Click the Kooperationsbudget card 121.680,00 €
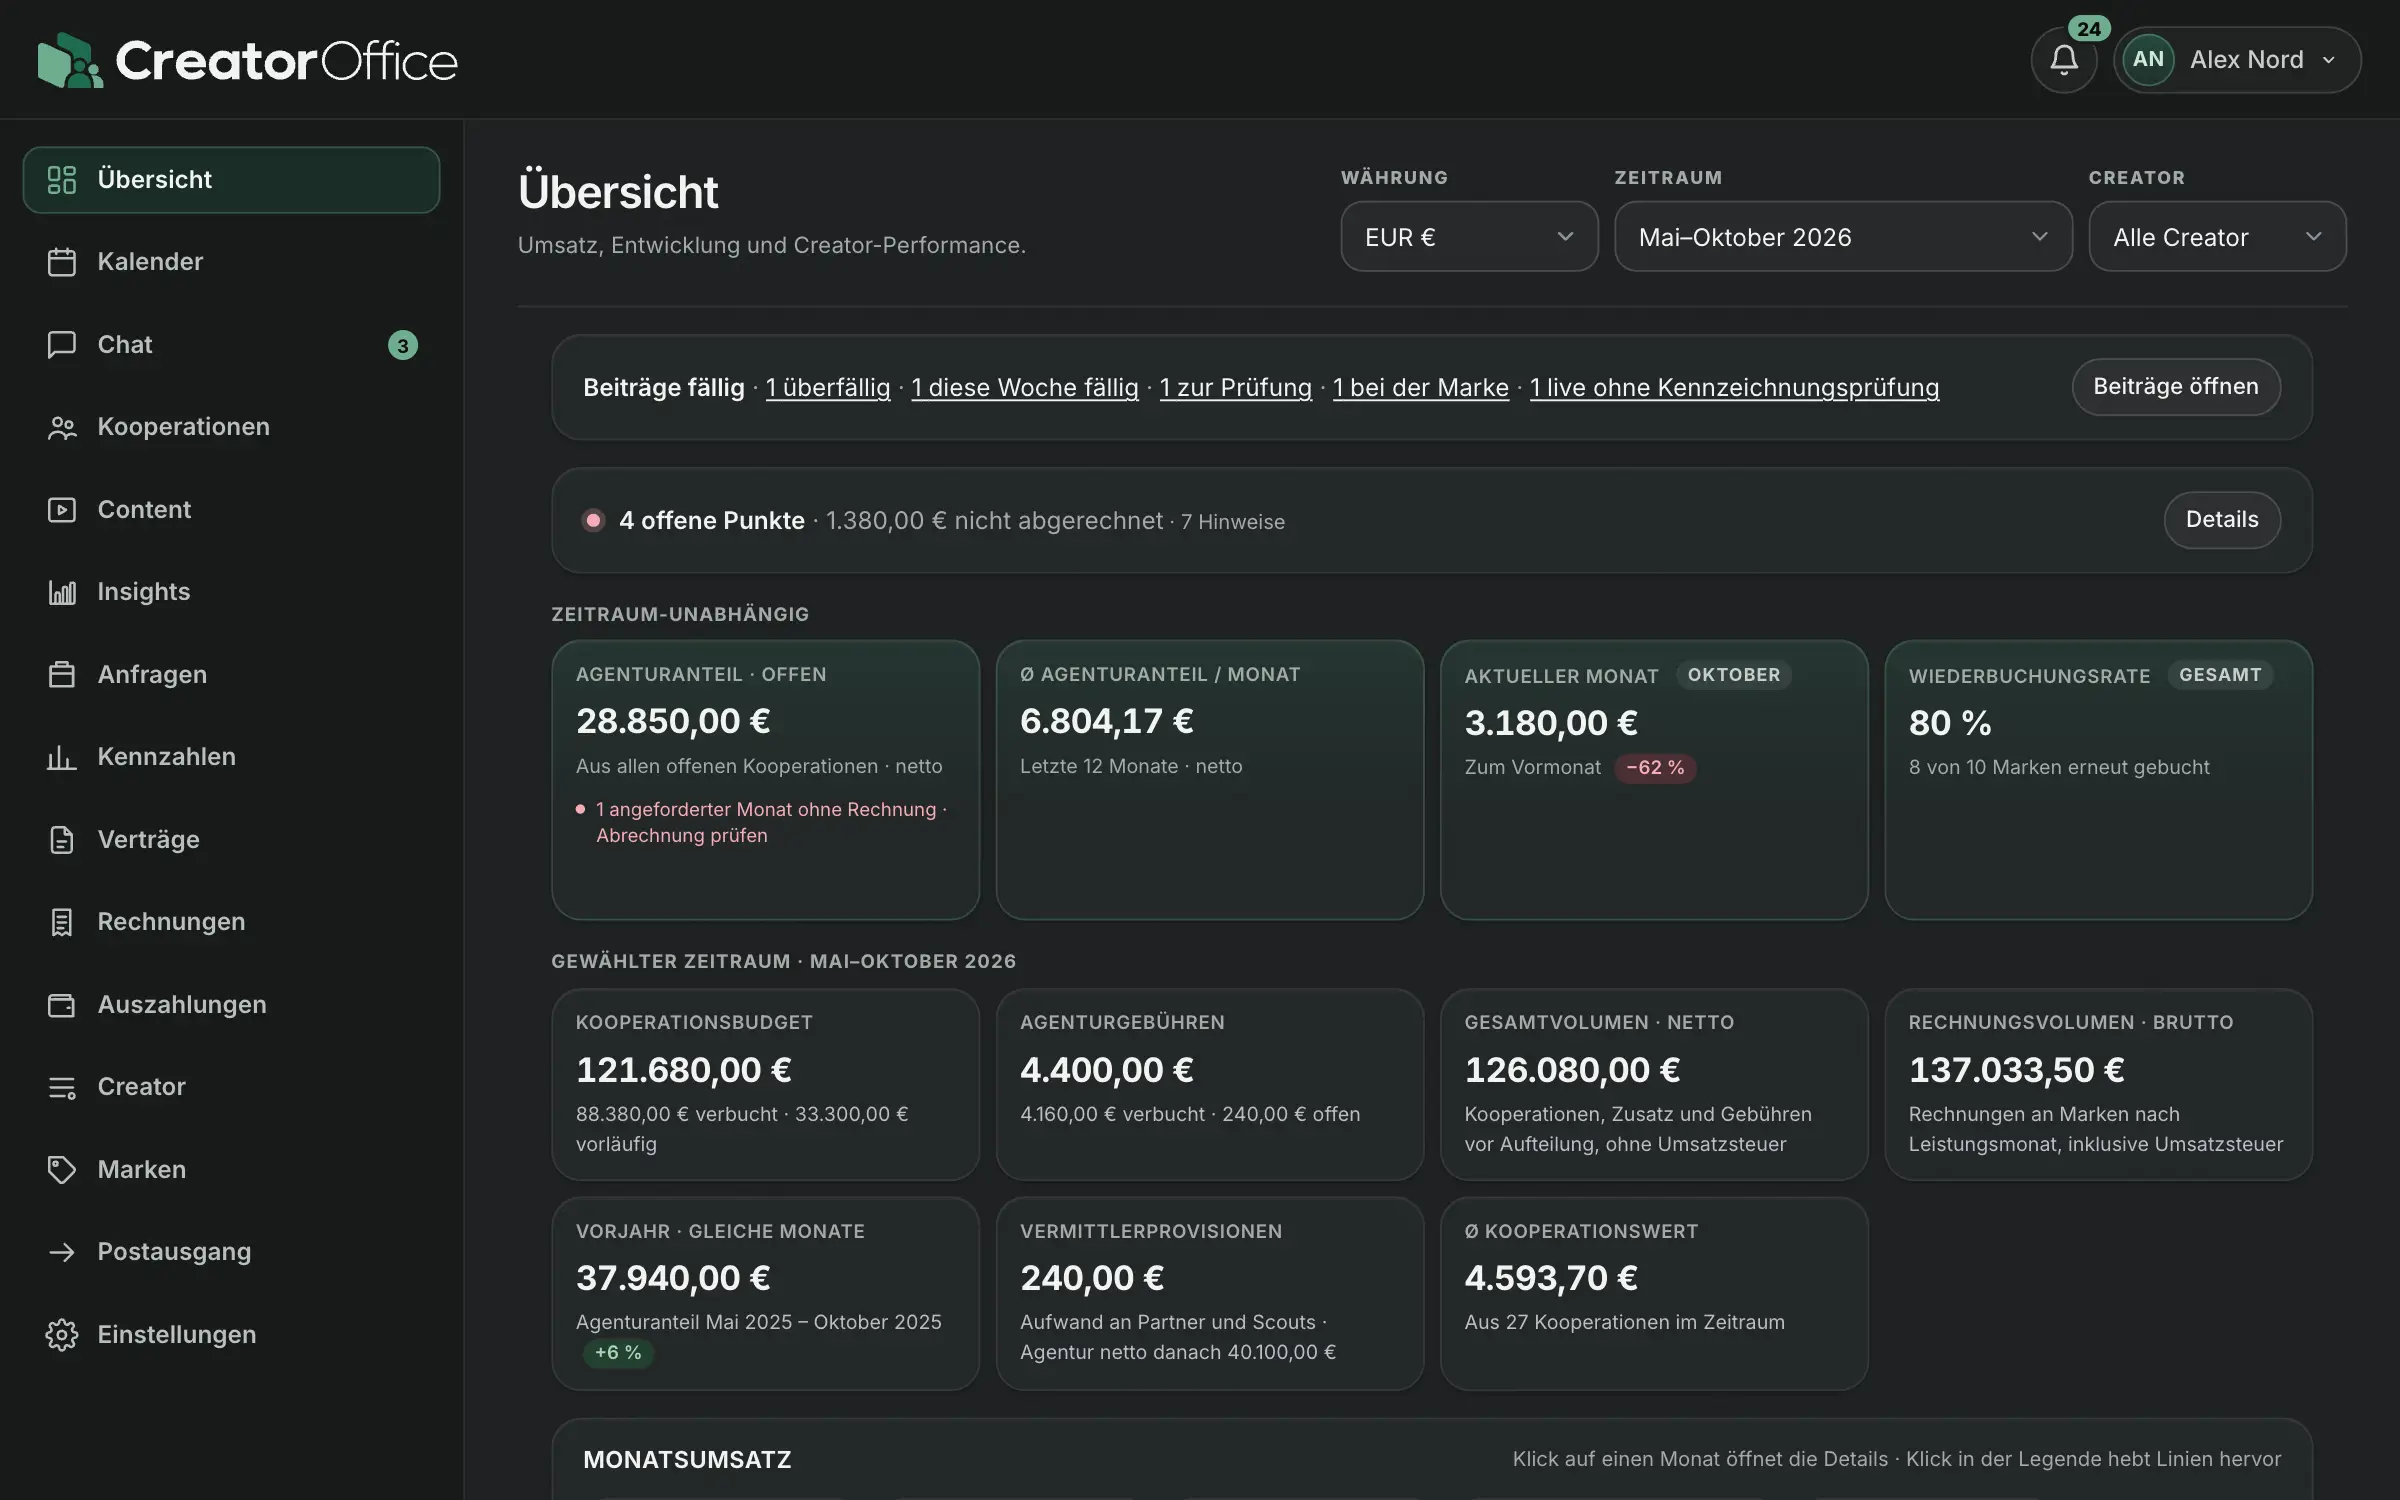 [766, 1085]
